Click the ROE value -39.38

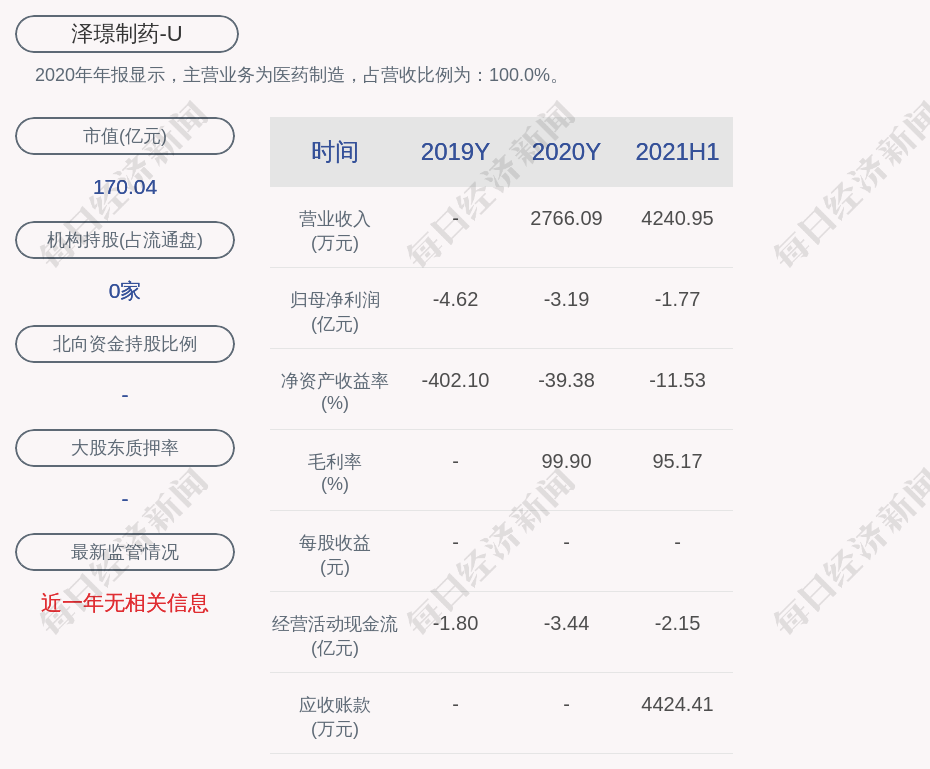[x=566, y=381]
